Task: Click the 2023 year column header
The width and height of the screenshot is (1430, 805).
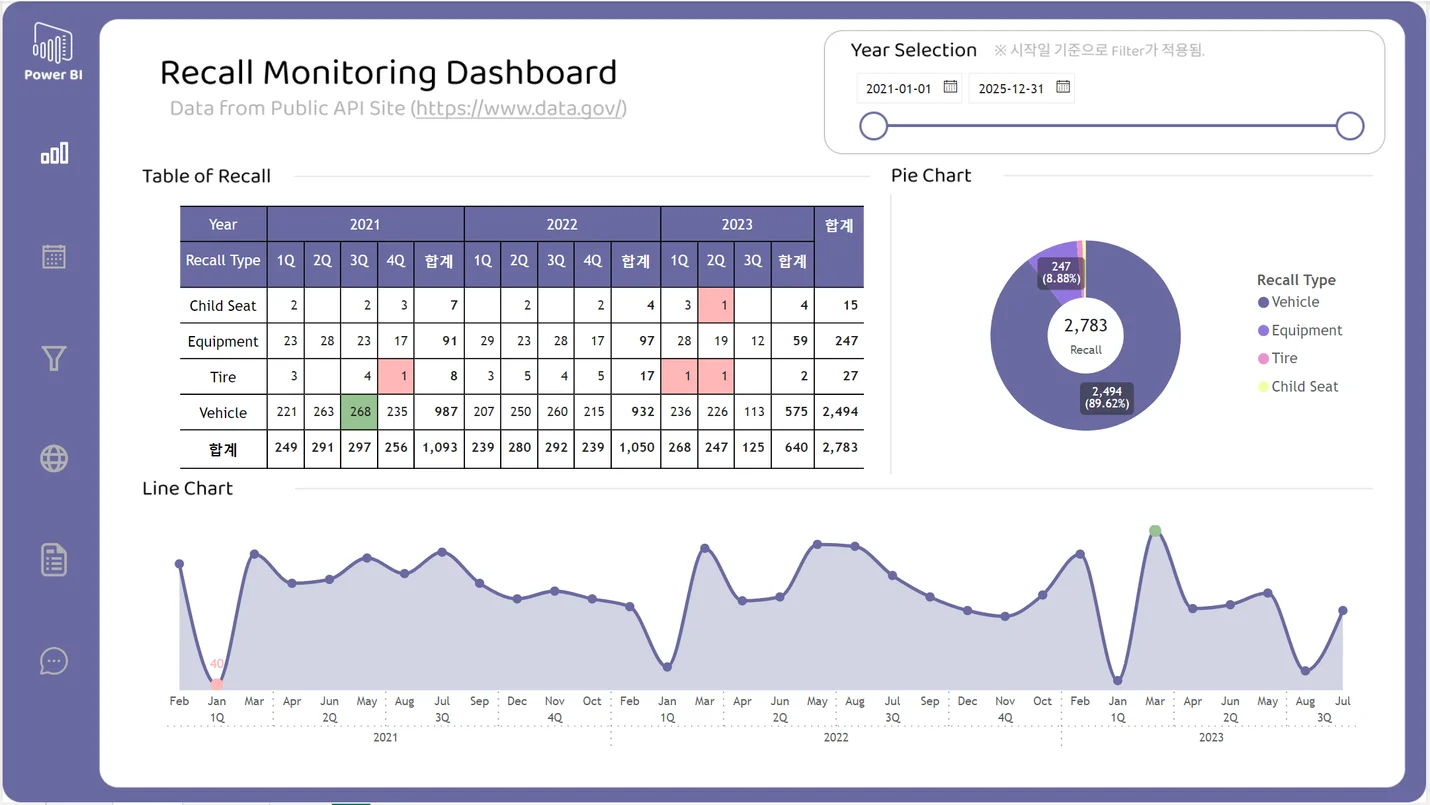Action: point(737,224)
